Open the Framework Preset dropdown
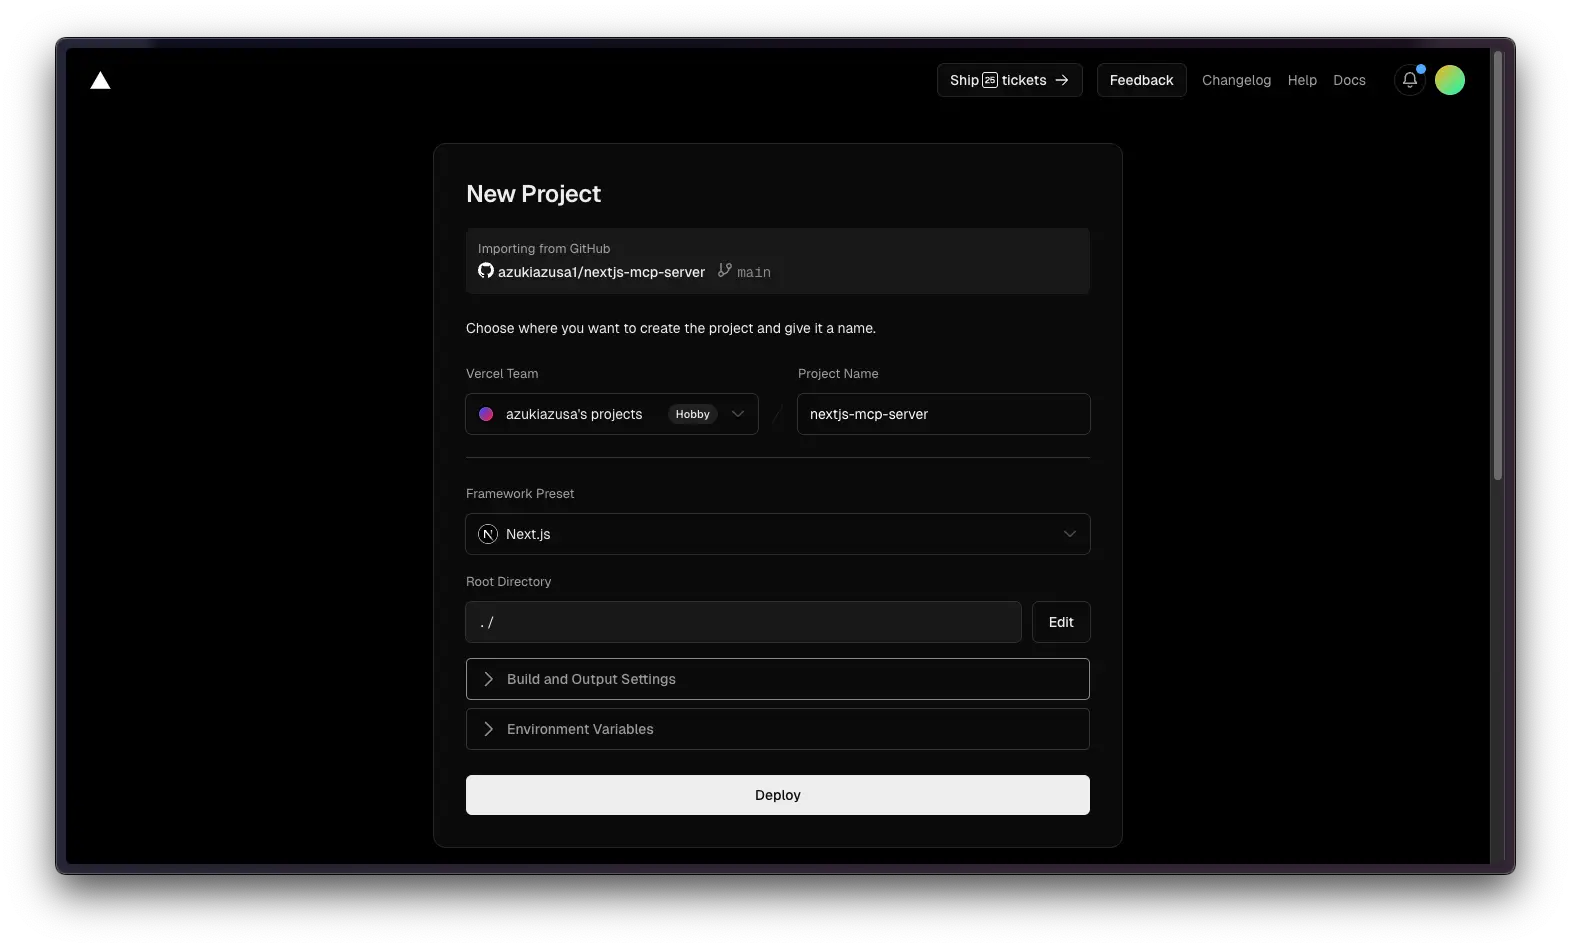 point(778,534)
